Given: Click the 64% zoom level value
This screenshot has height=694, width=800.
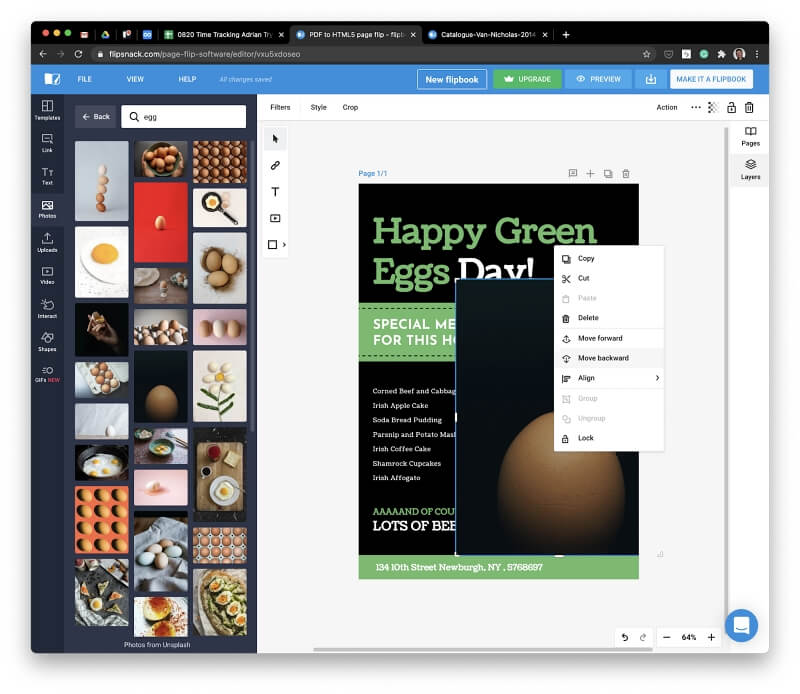Looking at the screenshot, I should [x=689, y=637].
